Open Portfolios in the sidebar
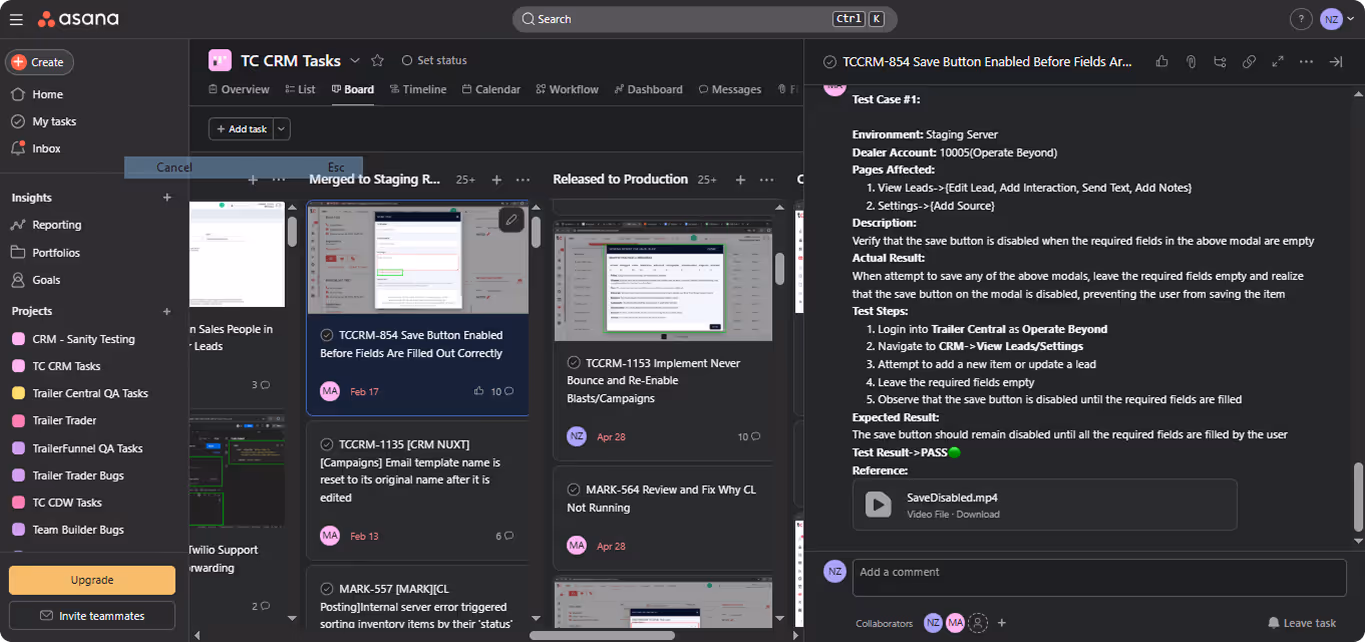The image size is (1365, 642). (56, 253)
